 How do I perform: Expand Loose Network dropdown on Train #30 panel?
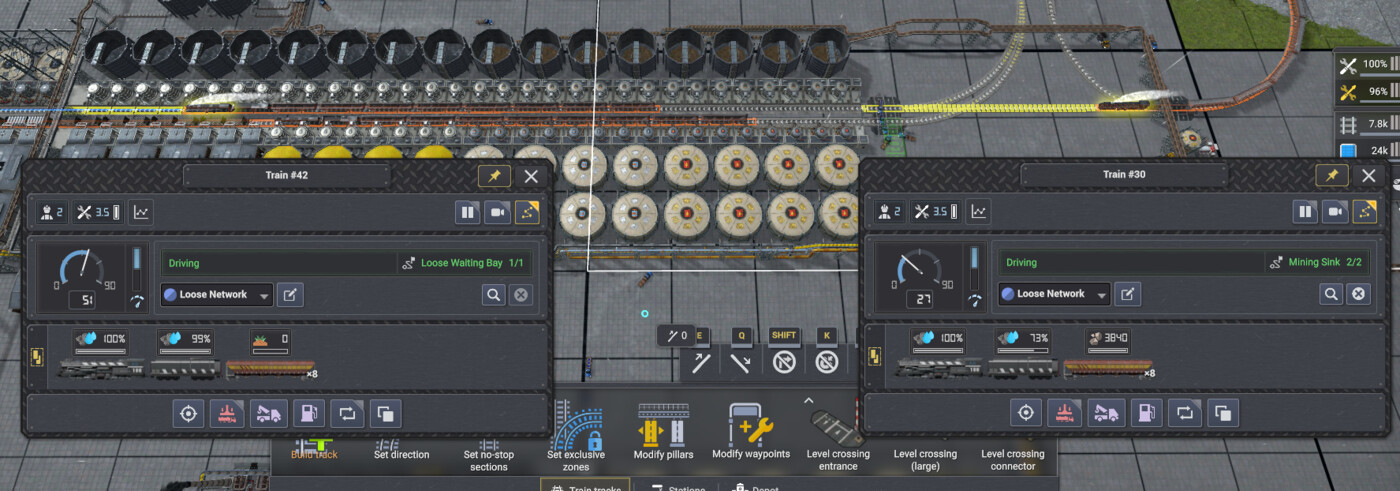1054,294
